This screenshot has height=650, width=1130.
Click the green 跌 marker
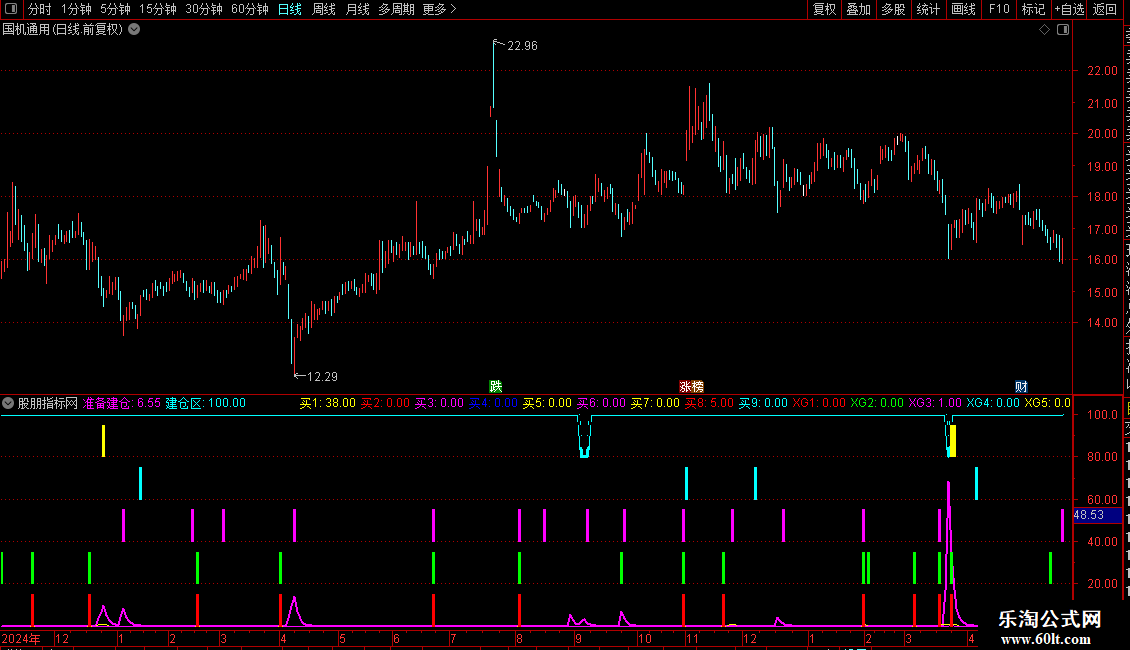[x=495, y=387]
